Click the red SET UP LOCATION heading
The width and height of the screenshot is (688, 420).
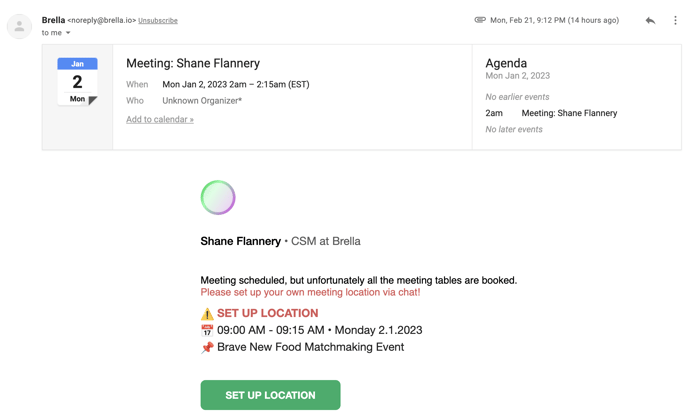tap(268, 313)
